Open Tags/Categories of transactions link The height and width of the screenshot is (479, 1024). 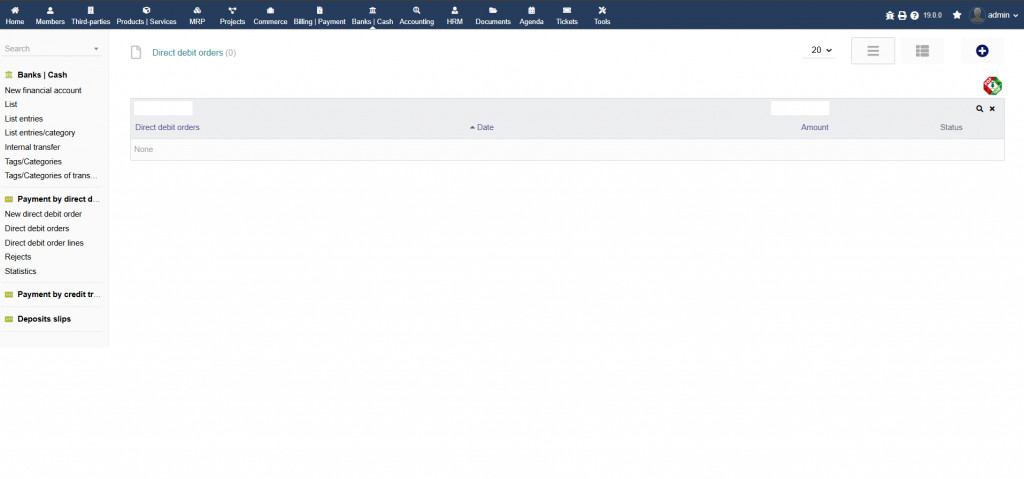click(51, 176)
